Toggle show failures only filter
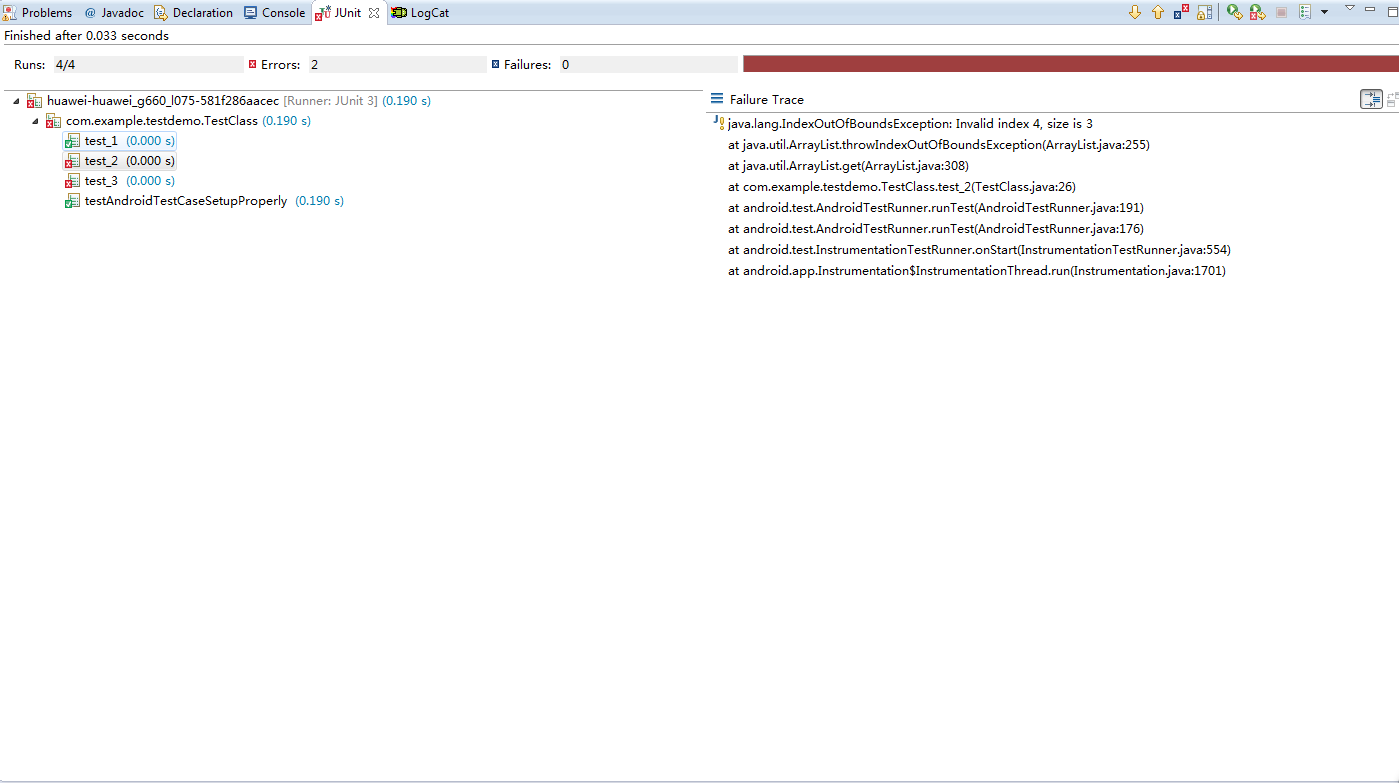The image size is (1399, 783). click(1181, 12)
